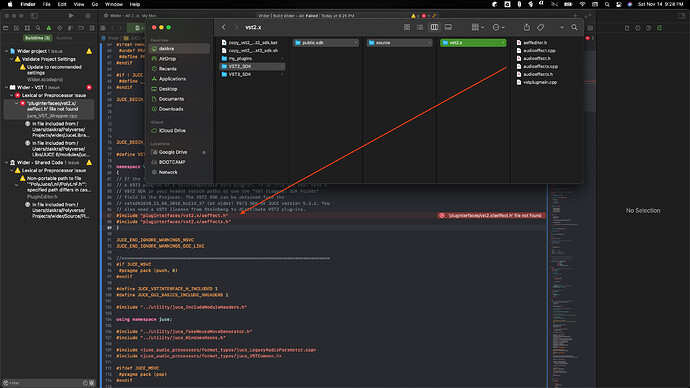Select Update to recommended settings warning
690x388 pixels.
[x=51, y=70]
